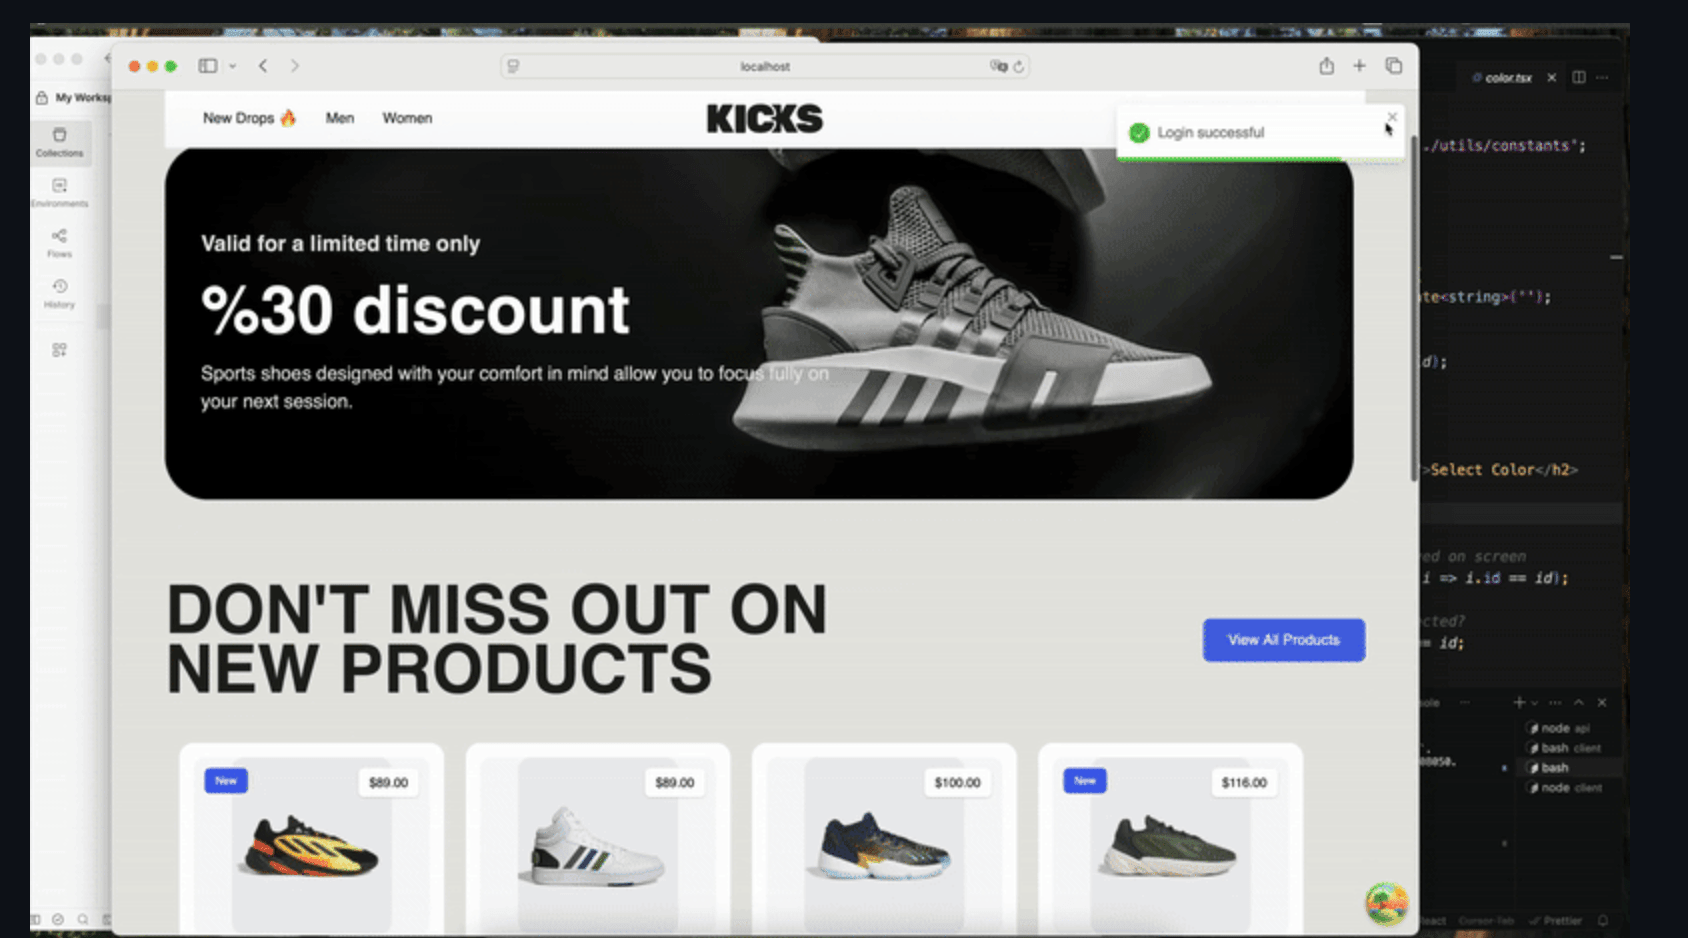Close the color.tsx editor tab
This screenshot has width=1688, height=938.
tap(1552, 78)
